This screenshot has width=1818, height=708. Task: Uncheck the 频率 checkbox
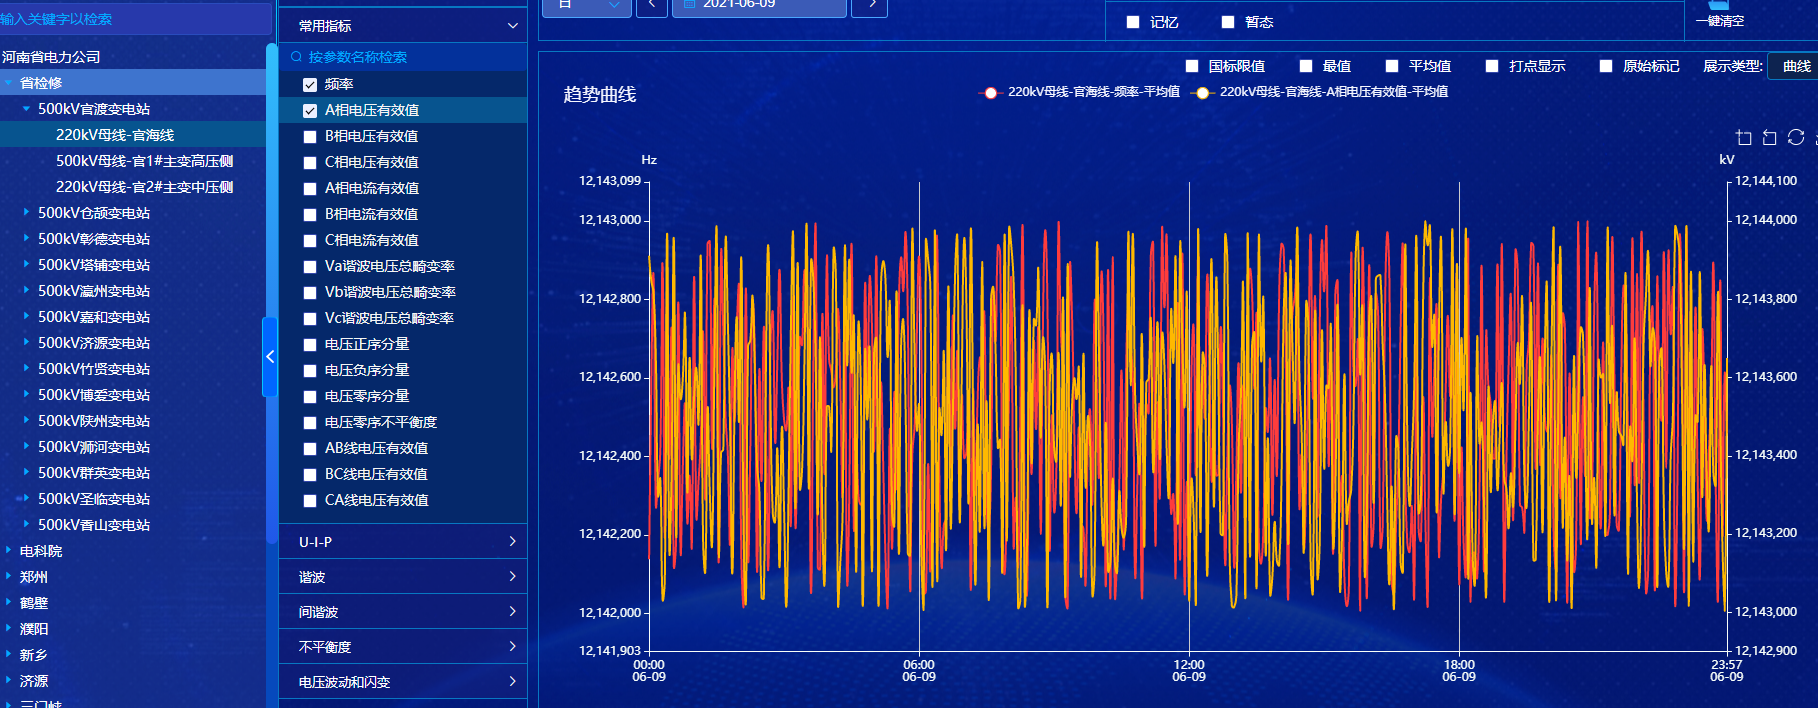(x=310, y=85)
